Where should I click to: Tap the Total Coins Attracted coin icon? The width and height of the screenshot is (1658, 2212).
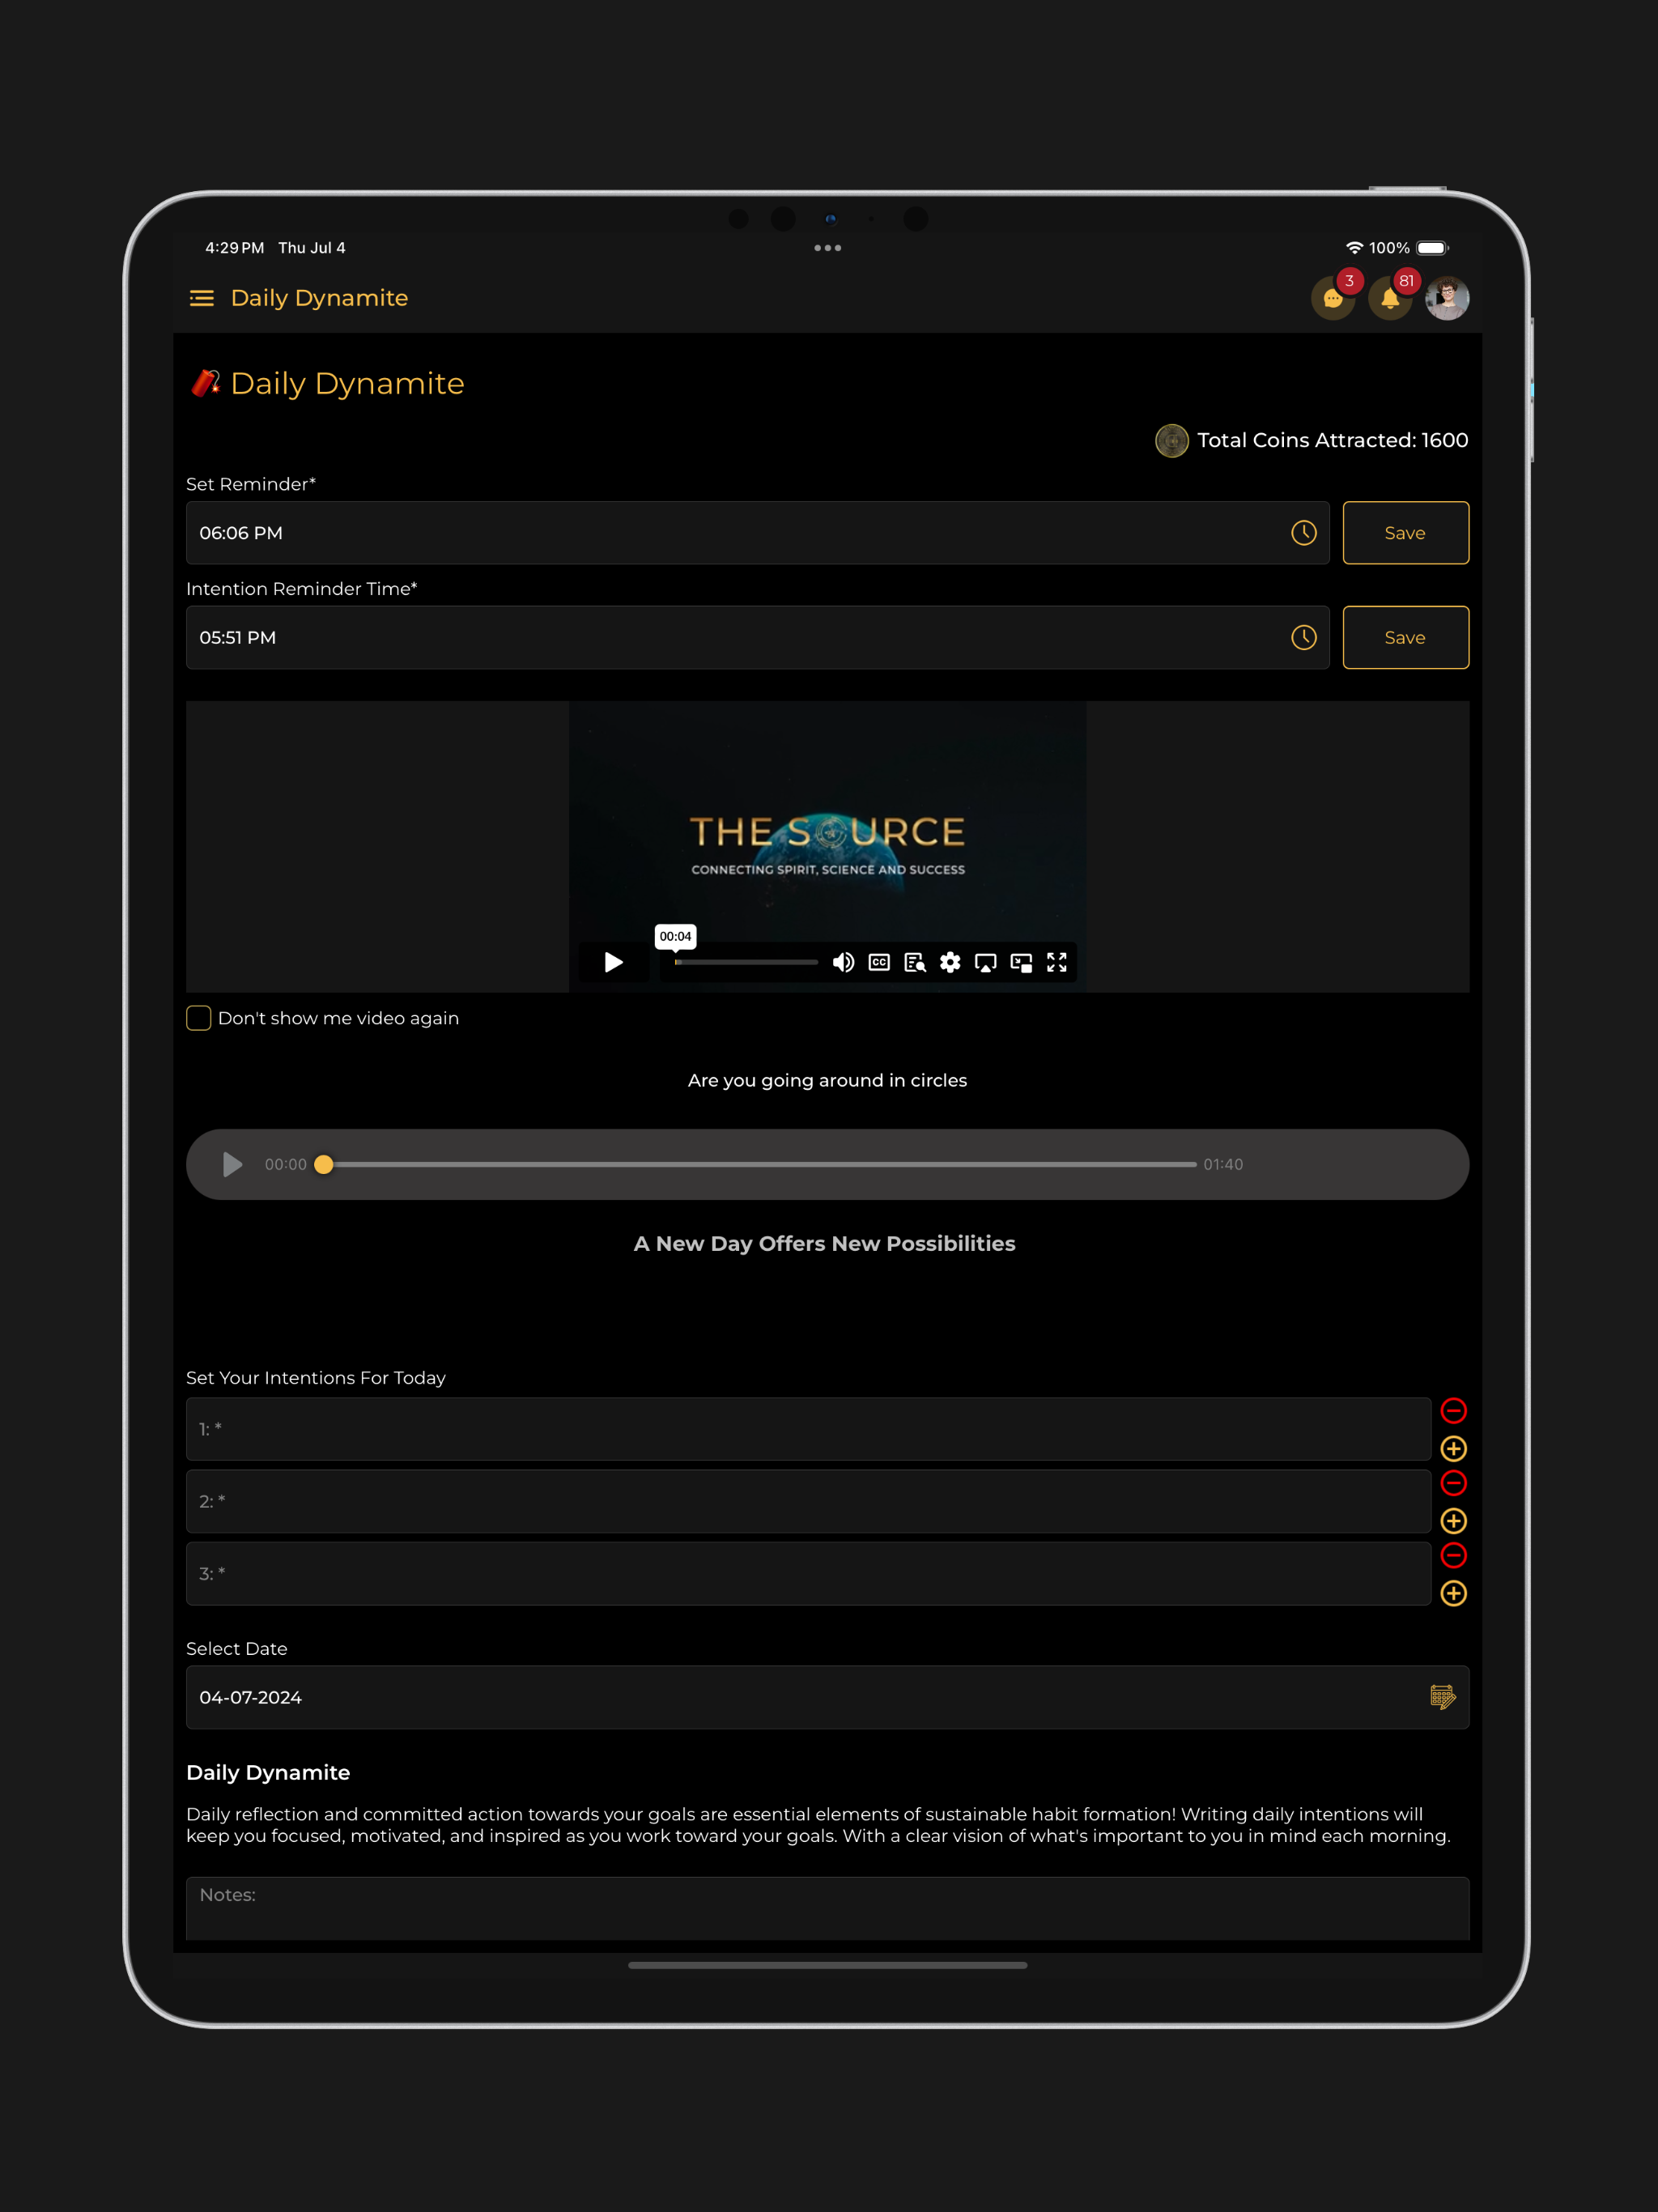point(1171,441)
